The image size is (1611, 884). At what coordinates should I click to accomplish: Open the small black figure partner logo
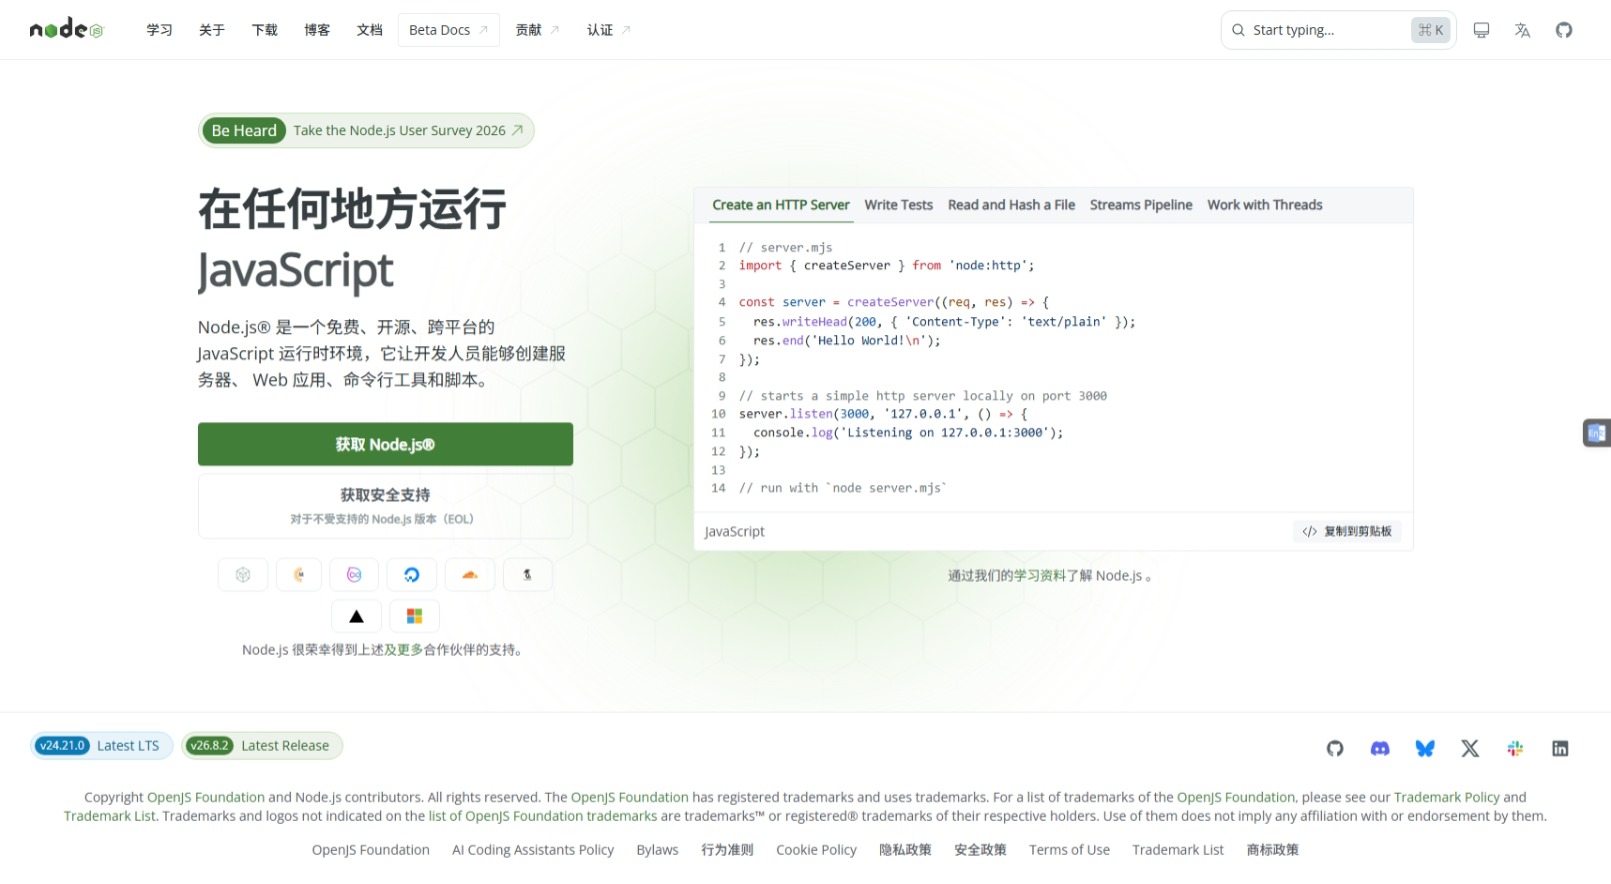[x=527, y=574]
